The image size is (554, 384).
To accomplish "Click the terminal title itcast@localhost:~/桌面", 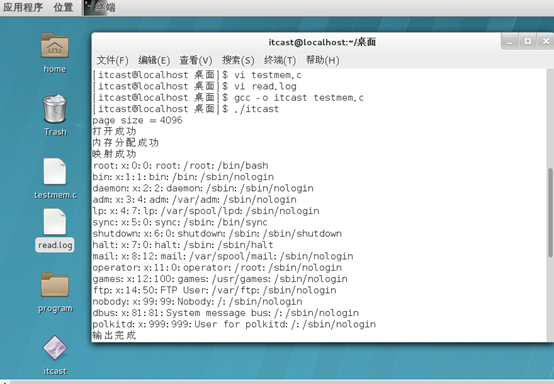I will 322,42.
